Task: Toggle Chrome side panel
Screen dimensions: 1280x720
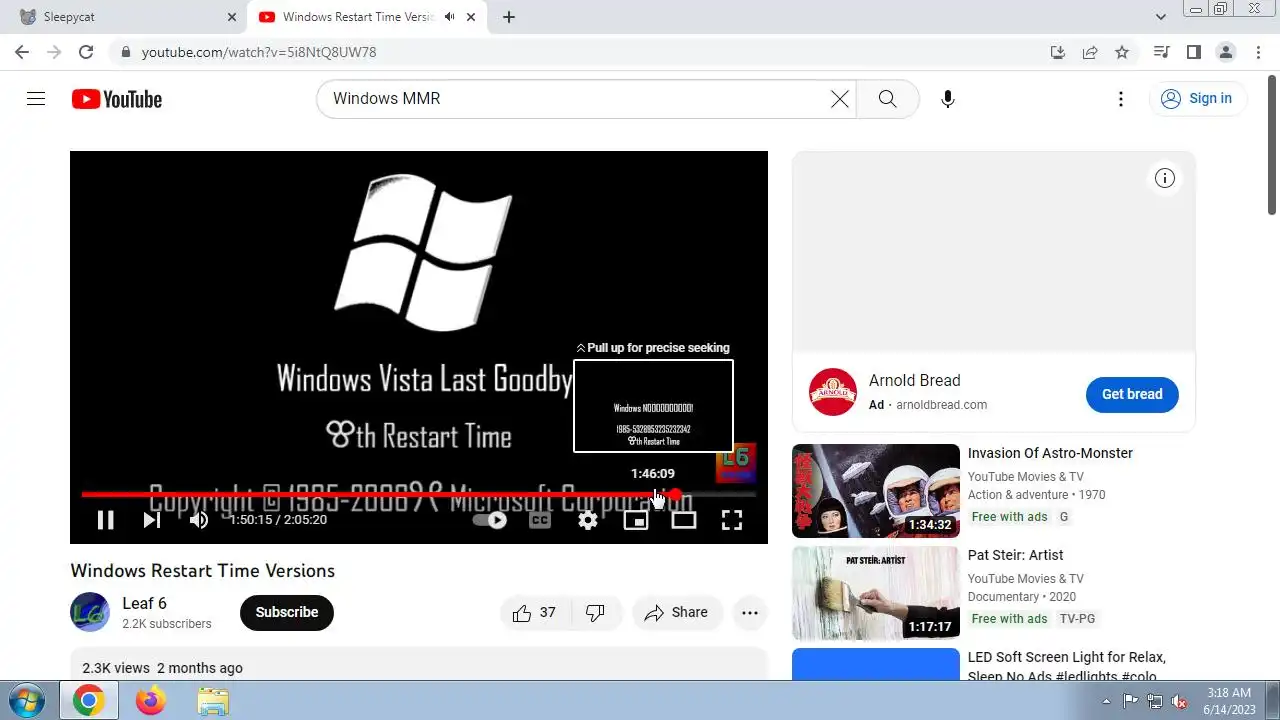Action: click(x=1193, y=52)
